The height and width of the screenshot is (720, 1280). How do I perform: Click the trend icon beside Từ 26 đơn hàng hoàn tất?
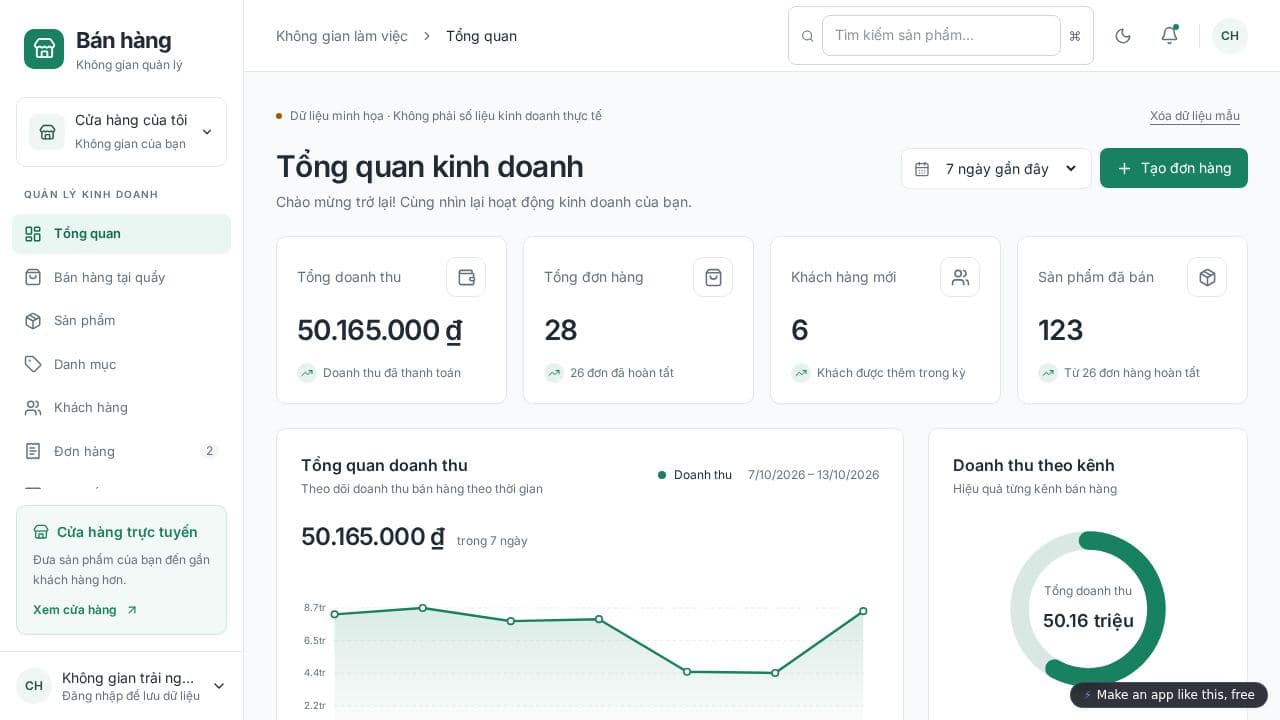coord(1047,373)
